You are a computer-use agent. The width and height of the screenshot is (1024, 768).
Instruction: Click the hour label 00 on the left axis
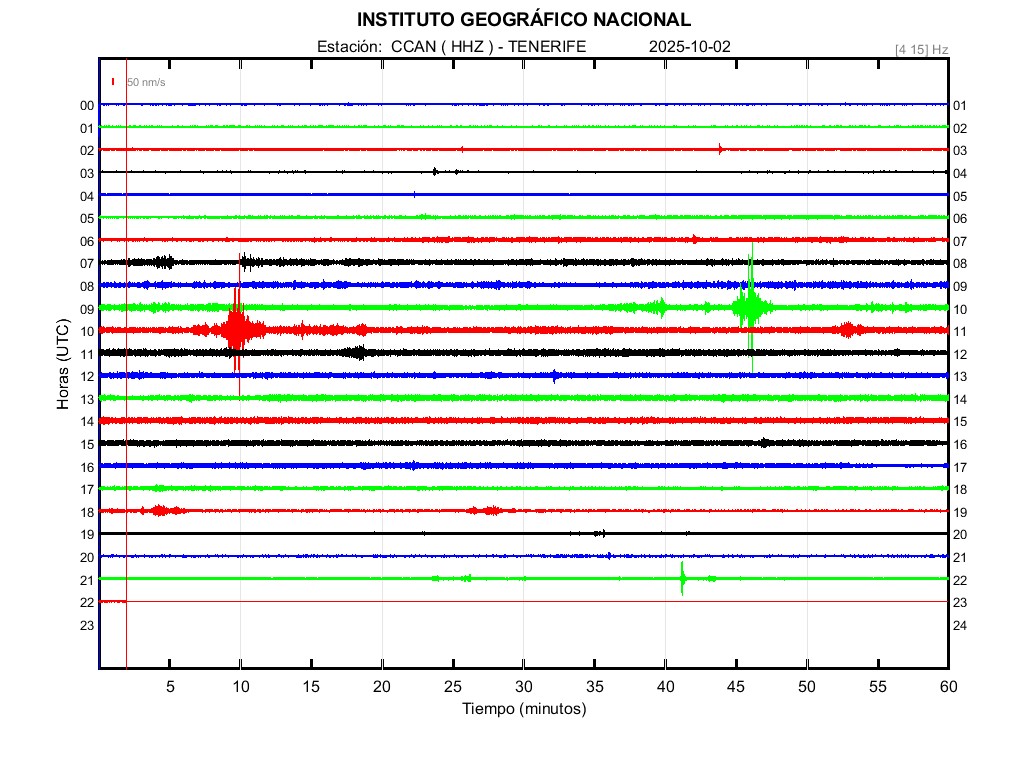[x=87, y=105]
